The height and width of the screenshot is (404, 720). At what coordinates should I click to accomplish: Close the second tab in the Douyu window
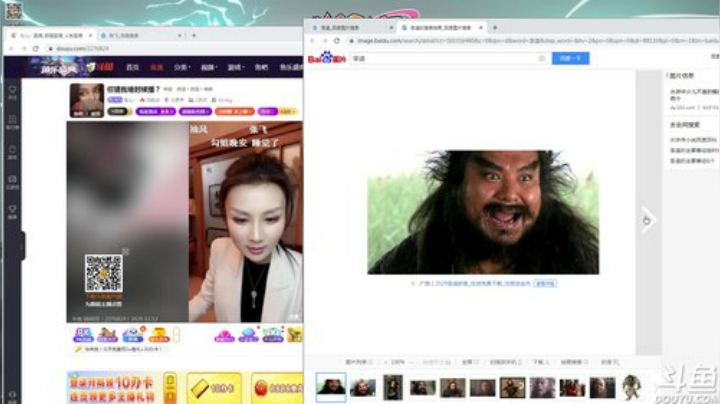pos(180,35)
